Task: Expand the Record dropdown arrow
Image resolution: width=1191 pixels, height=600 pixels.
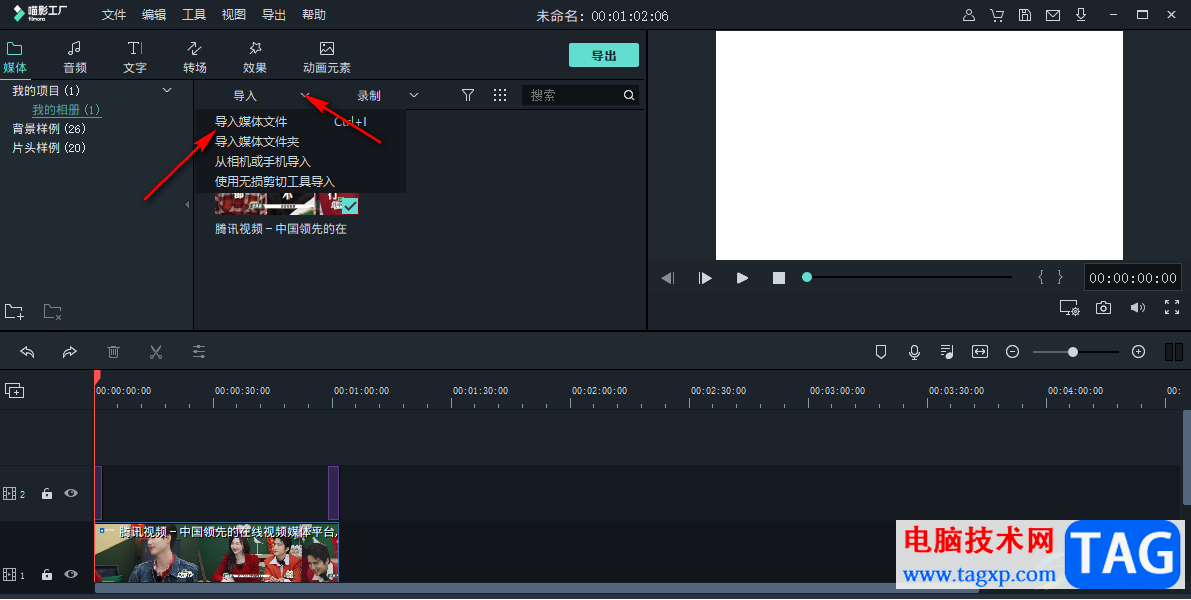Action: tap(414, 95)
